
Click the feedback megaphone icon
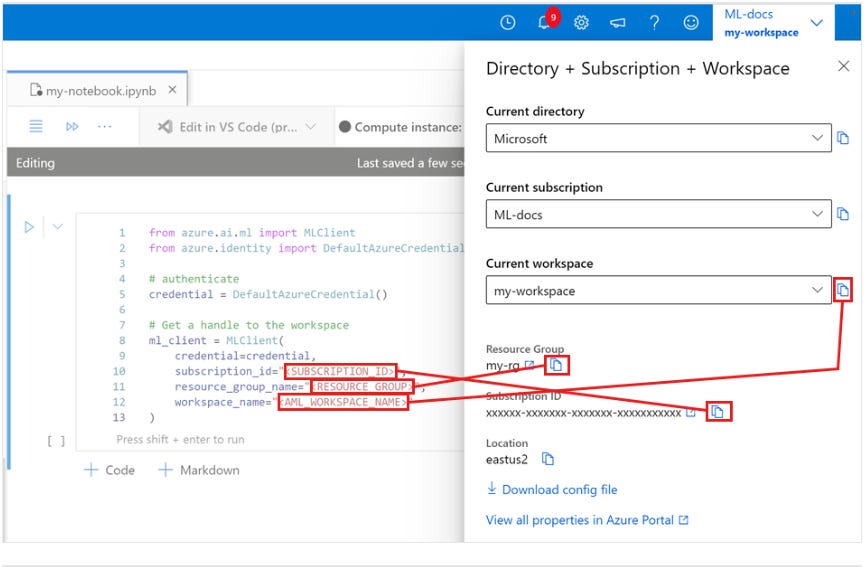point(618,22)
